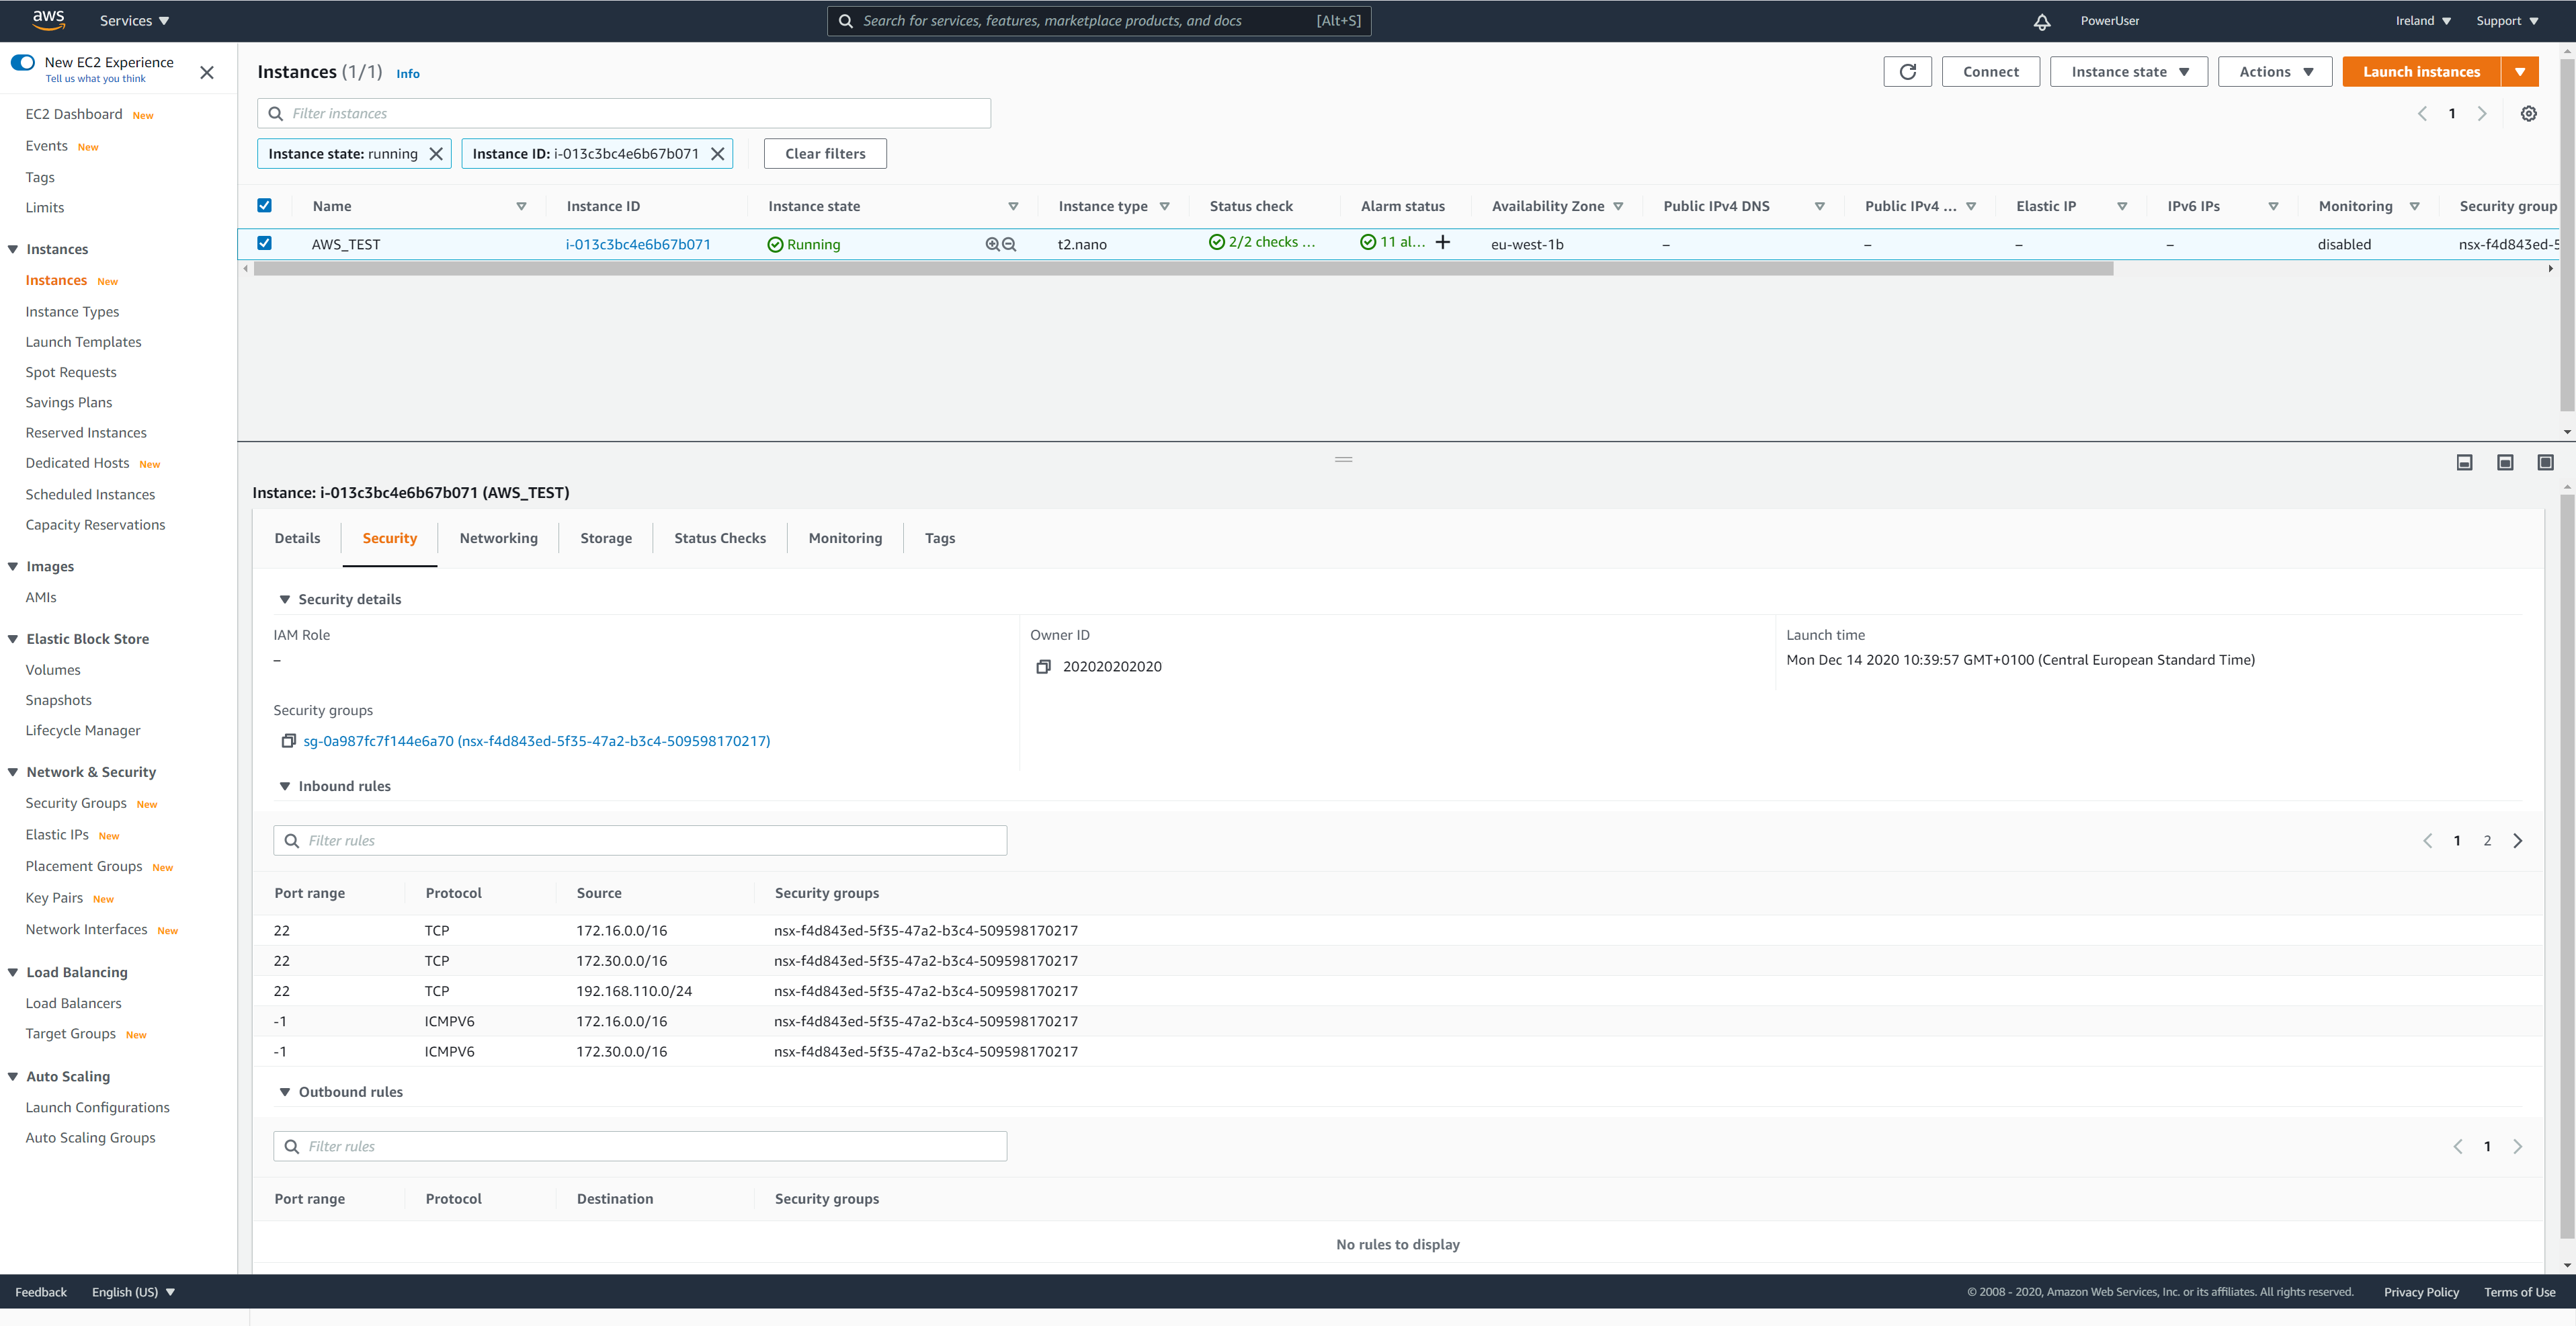Close the New EC2 Experience banner
2576x1326 pixels.
click(207, 72)
